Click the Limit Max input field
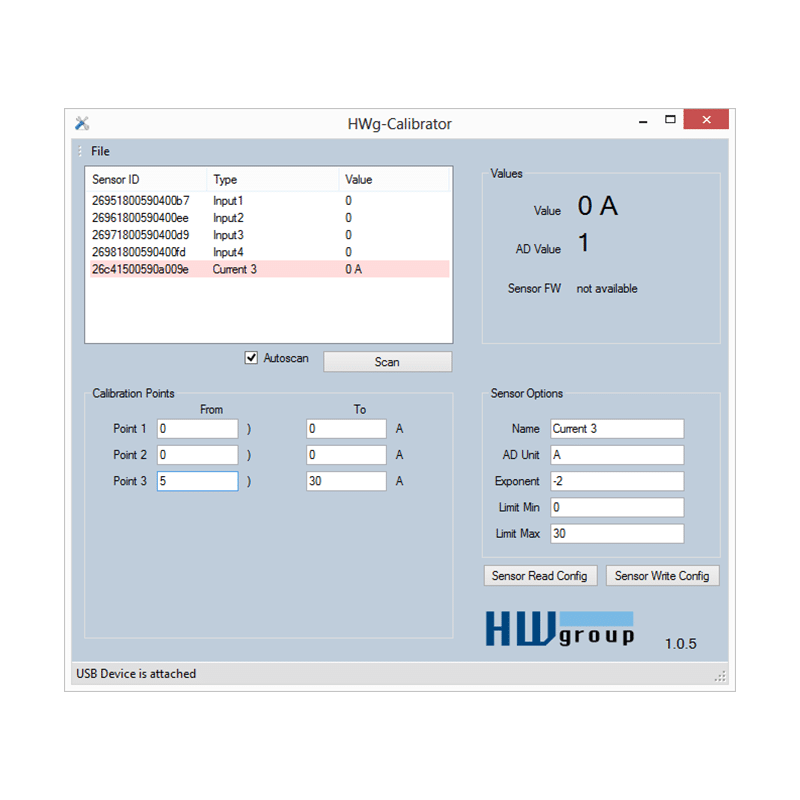This screenshot has height=800, width=800. 617,534
